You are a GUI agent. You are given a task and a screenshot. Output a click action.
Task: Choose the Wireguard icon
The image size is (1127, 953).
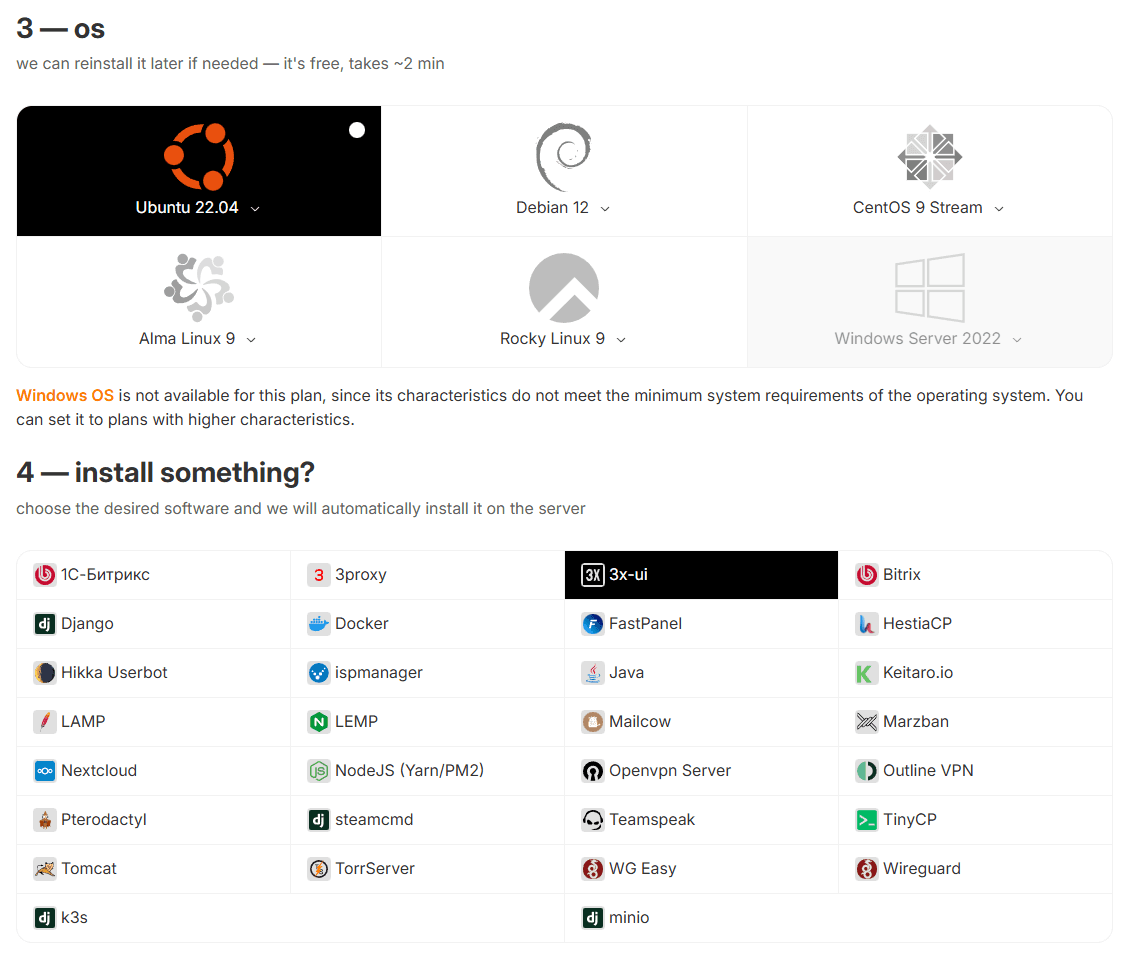pos(866,869)
